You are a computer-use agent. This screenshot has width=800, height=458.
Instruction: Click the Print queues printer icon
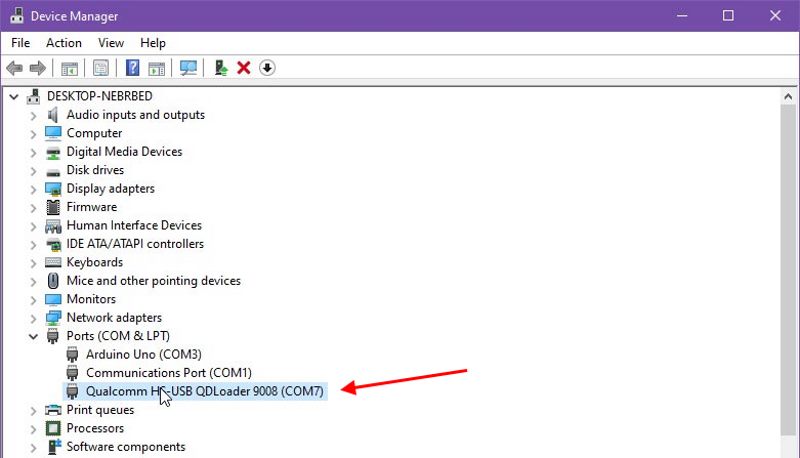(x=53, y=410)
